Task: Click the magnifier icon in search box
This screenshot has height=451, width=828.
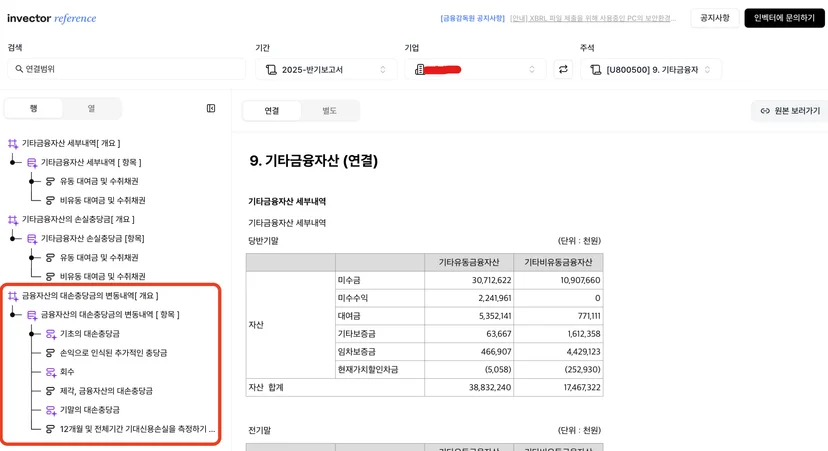Action: click(19, 69)
